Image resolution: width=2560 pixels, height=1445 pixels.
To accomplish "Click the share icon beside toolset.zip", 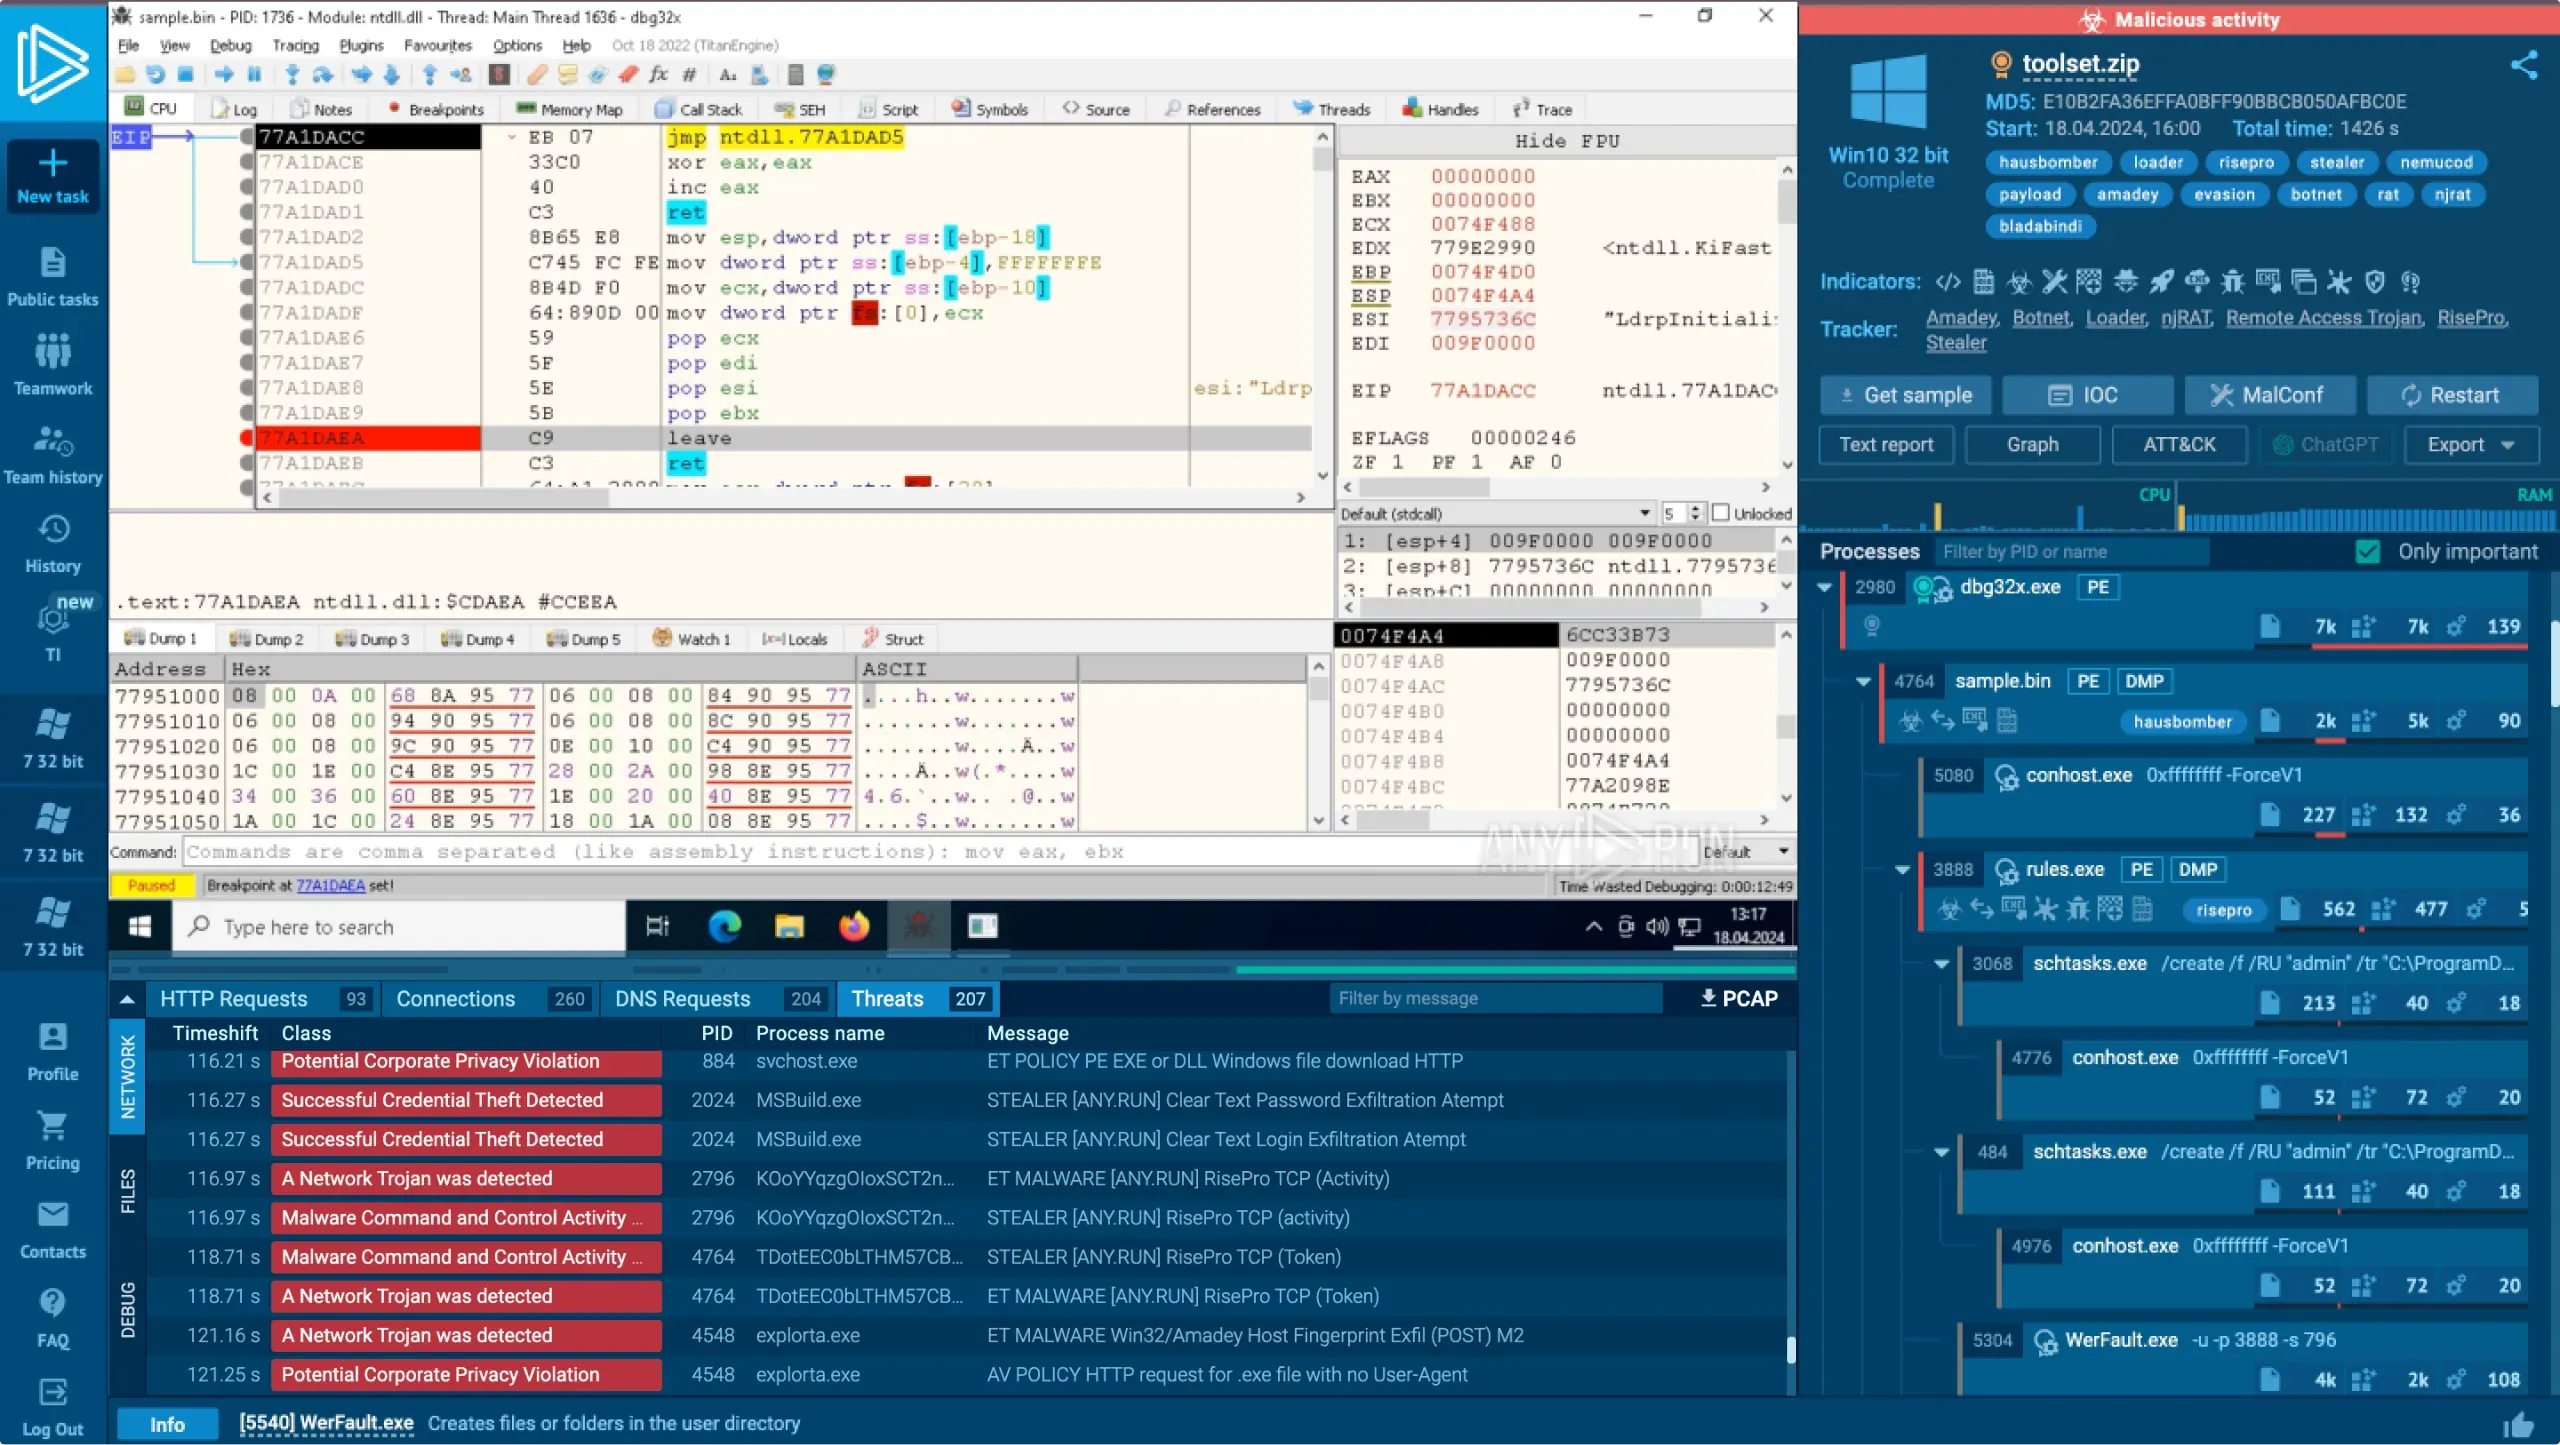I will coord(2524,65).
